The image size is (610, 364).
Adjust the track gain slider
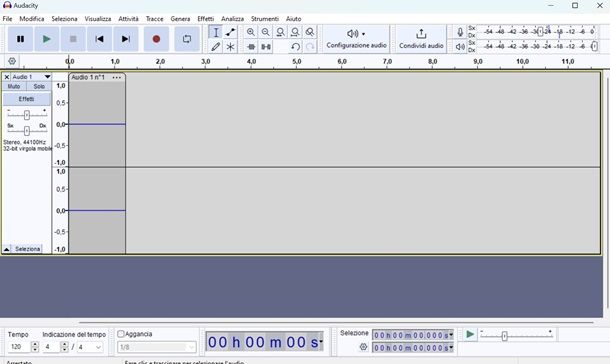26,115
